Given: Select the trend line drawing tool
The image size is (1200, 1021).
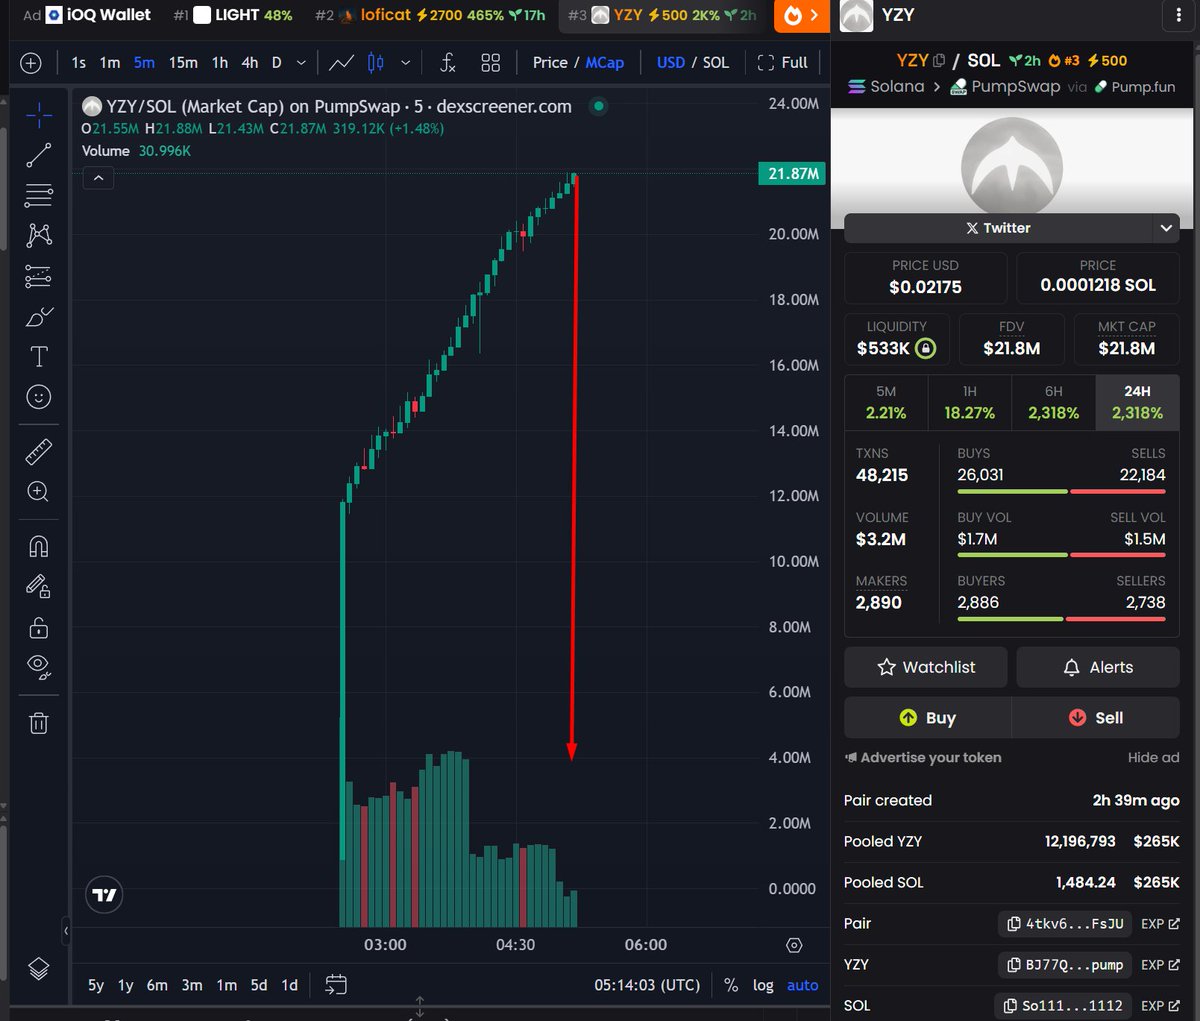Looking at the screenshot, I should click(x=39, y=155).
